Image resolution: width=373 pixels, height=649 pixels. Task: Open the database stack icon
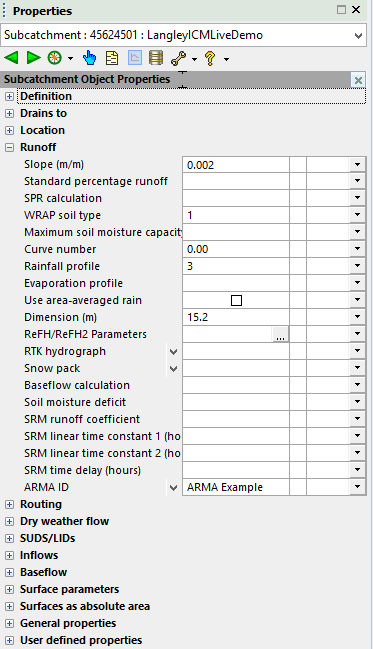[156, 58]
